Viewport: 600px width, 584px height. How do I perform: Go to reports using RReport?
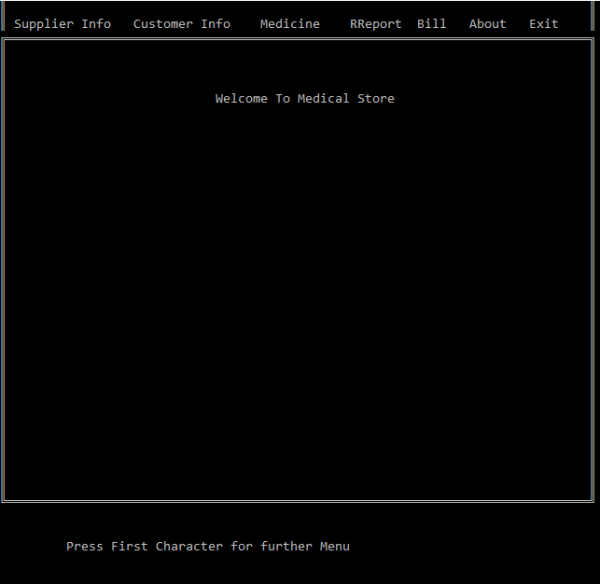tap(375, 24)
